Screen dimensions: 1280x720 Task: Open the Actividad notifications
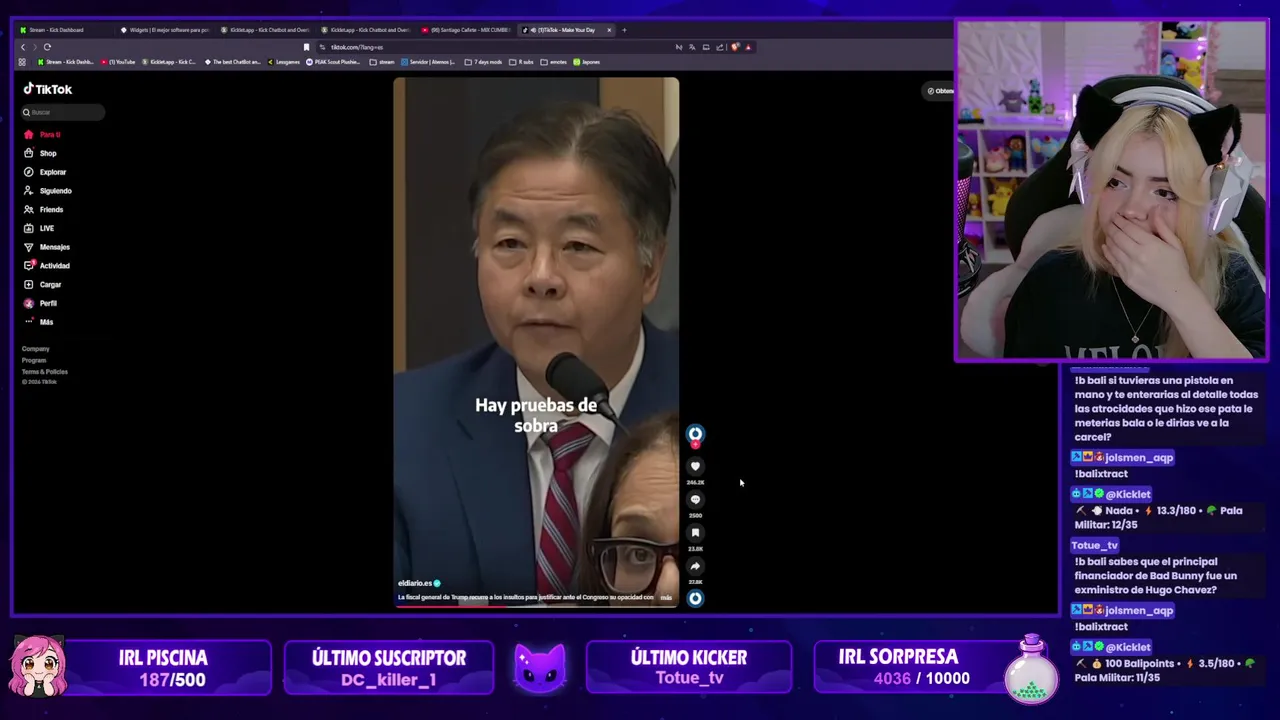pos(47,266)
